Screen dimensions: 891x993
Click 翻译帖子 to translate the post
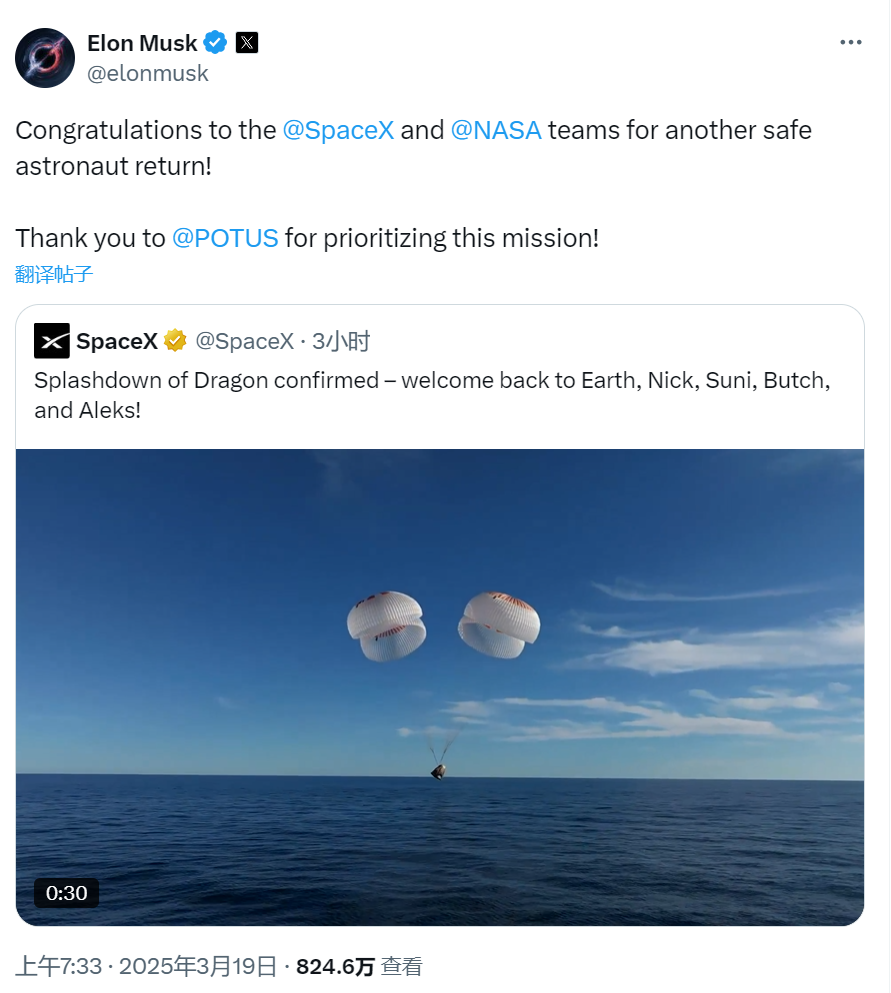54,274
